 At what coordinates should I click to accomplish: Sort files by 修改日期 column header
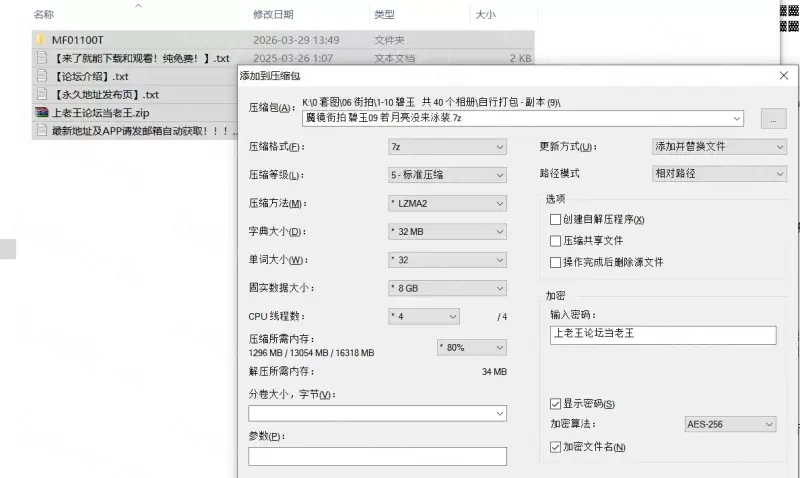pos(273,15)
